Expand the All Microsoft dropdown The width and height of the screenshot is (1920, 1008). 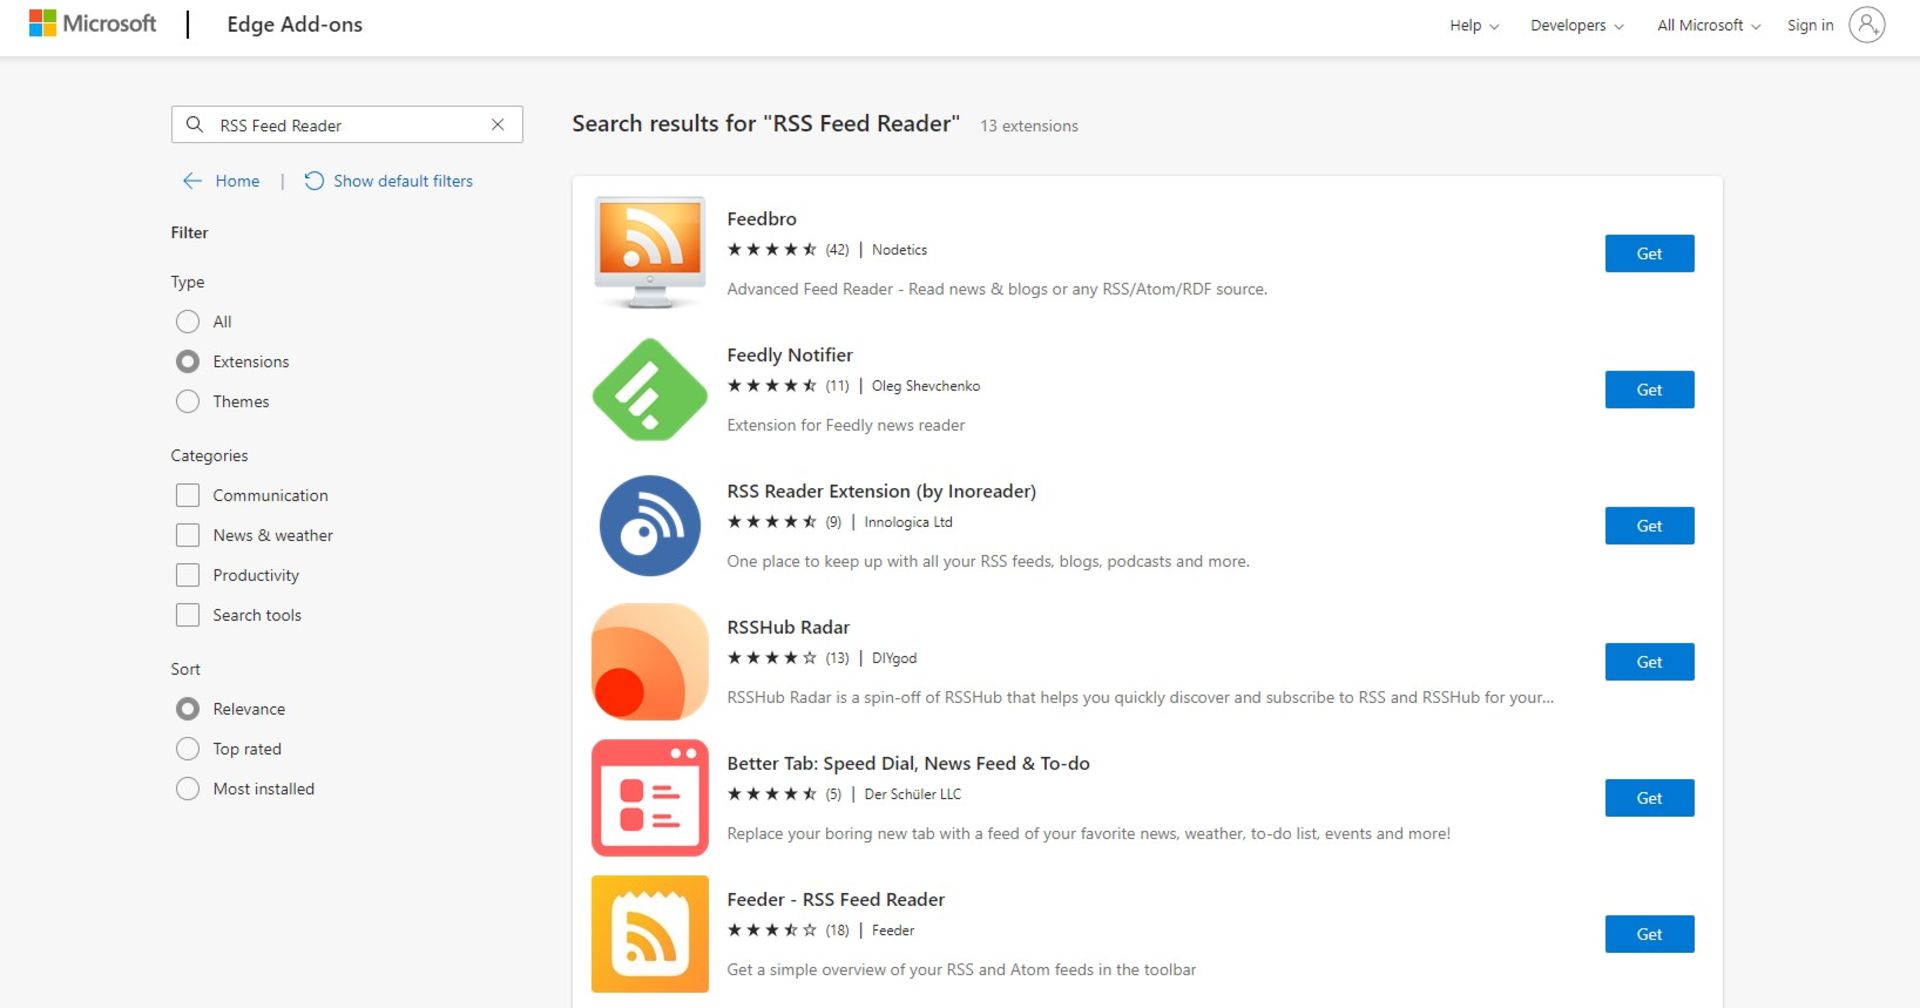(x=1709, y=25)
